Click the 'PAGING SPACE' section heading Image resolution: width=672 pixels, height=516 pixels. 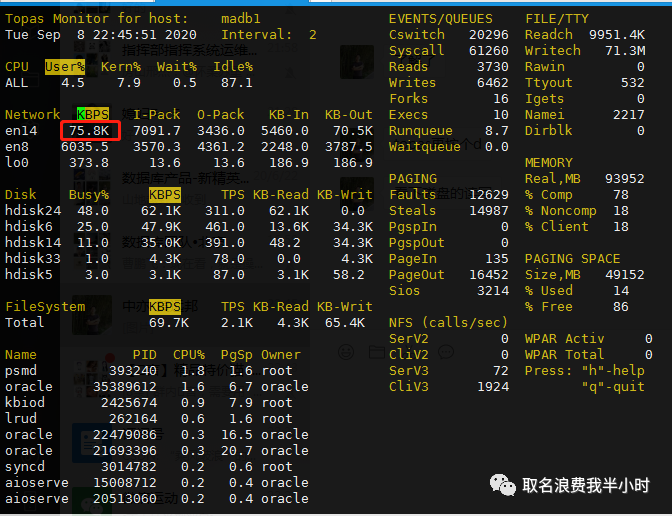pos(573,259)
